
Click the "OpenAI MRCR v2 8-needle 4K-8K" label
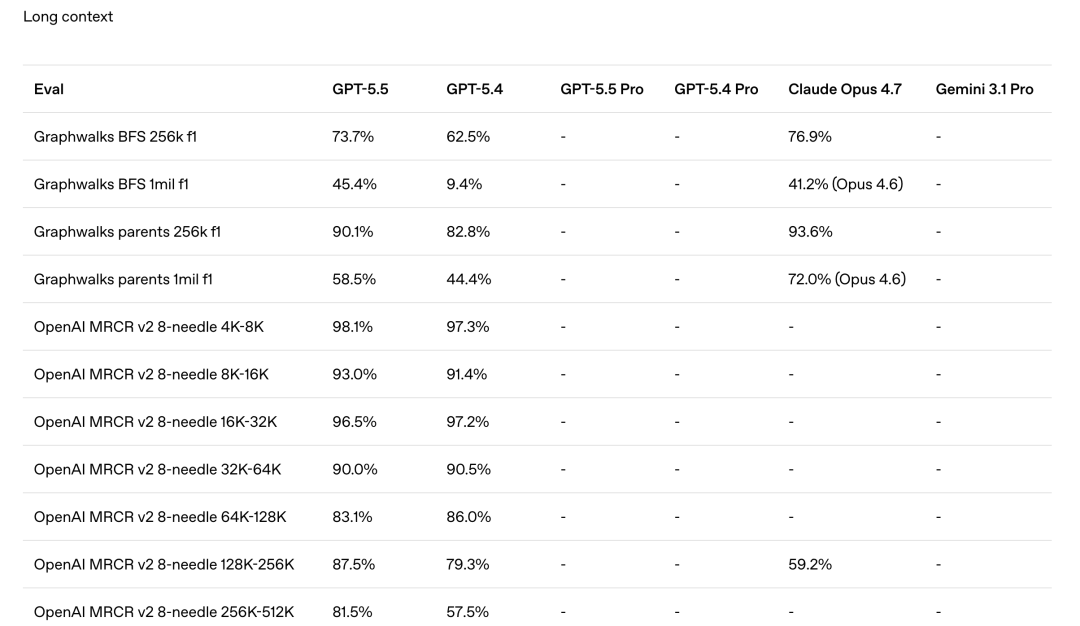150,327
